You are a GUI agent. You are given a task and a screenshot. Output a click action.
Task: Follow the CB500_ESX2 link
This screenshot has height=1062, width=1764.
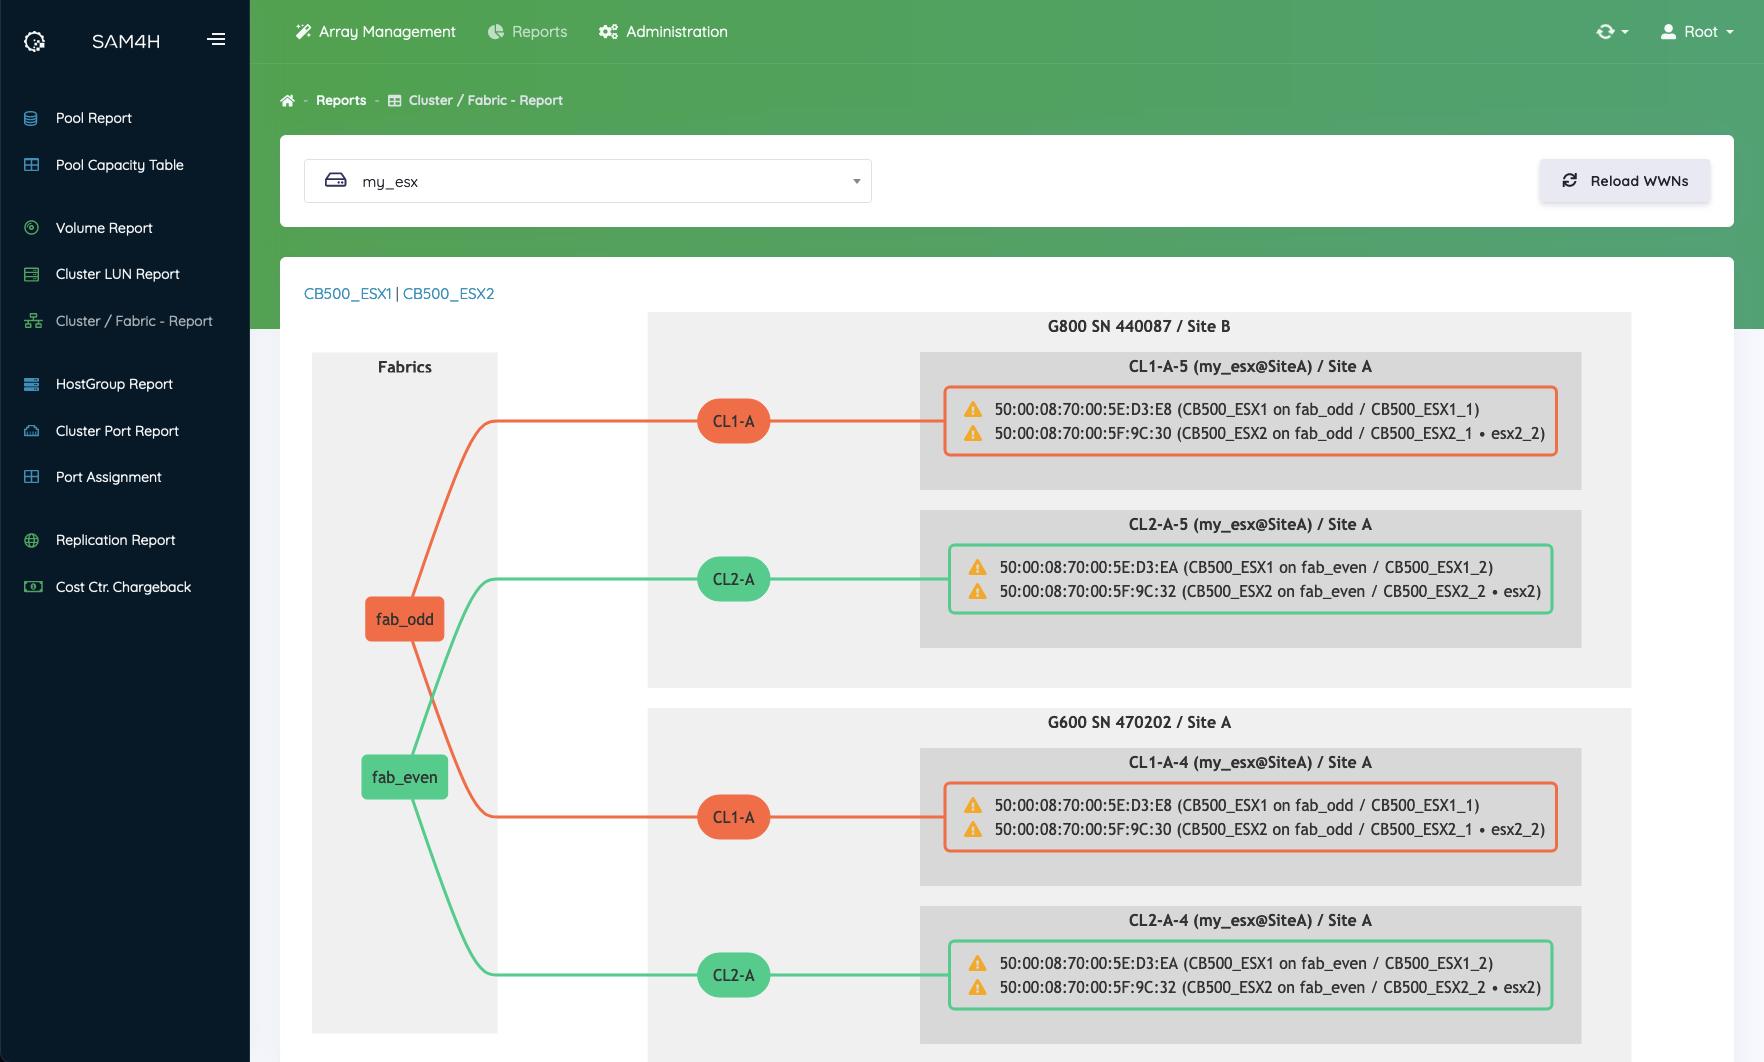point(448,294)
